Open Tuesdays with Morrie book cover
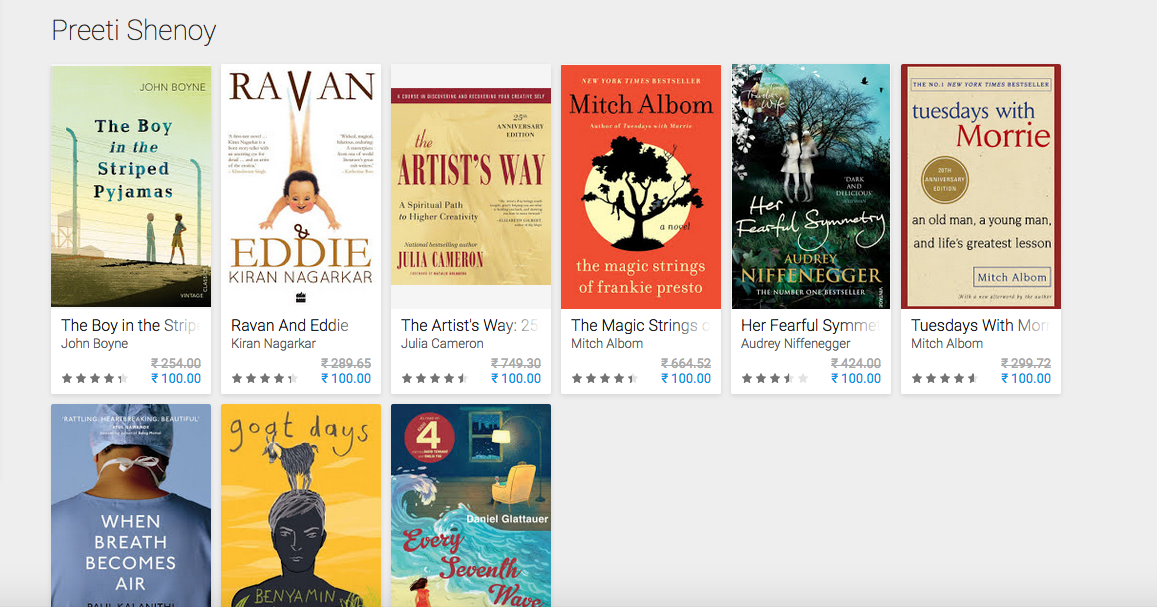This screenshot has width=1157, height=607. [981, 187]
